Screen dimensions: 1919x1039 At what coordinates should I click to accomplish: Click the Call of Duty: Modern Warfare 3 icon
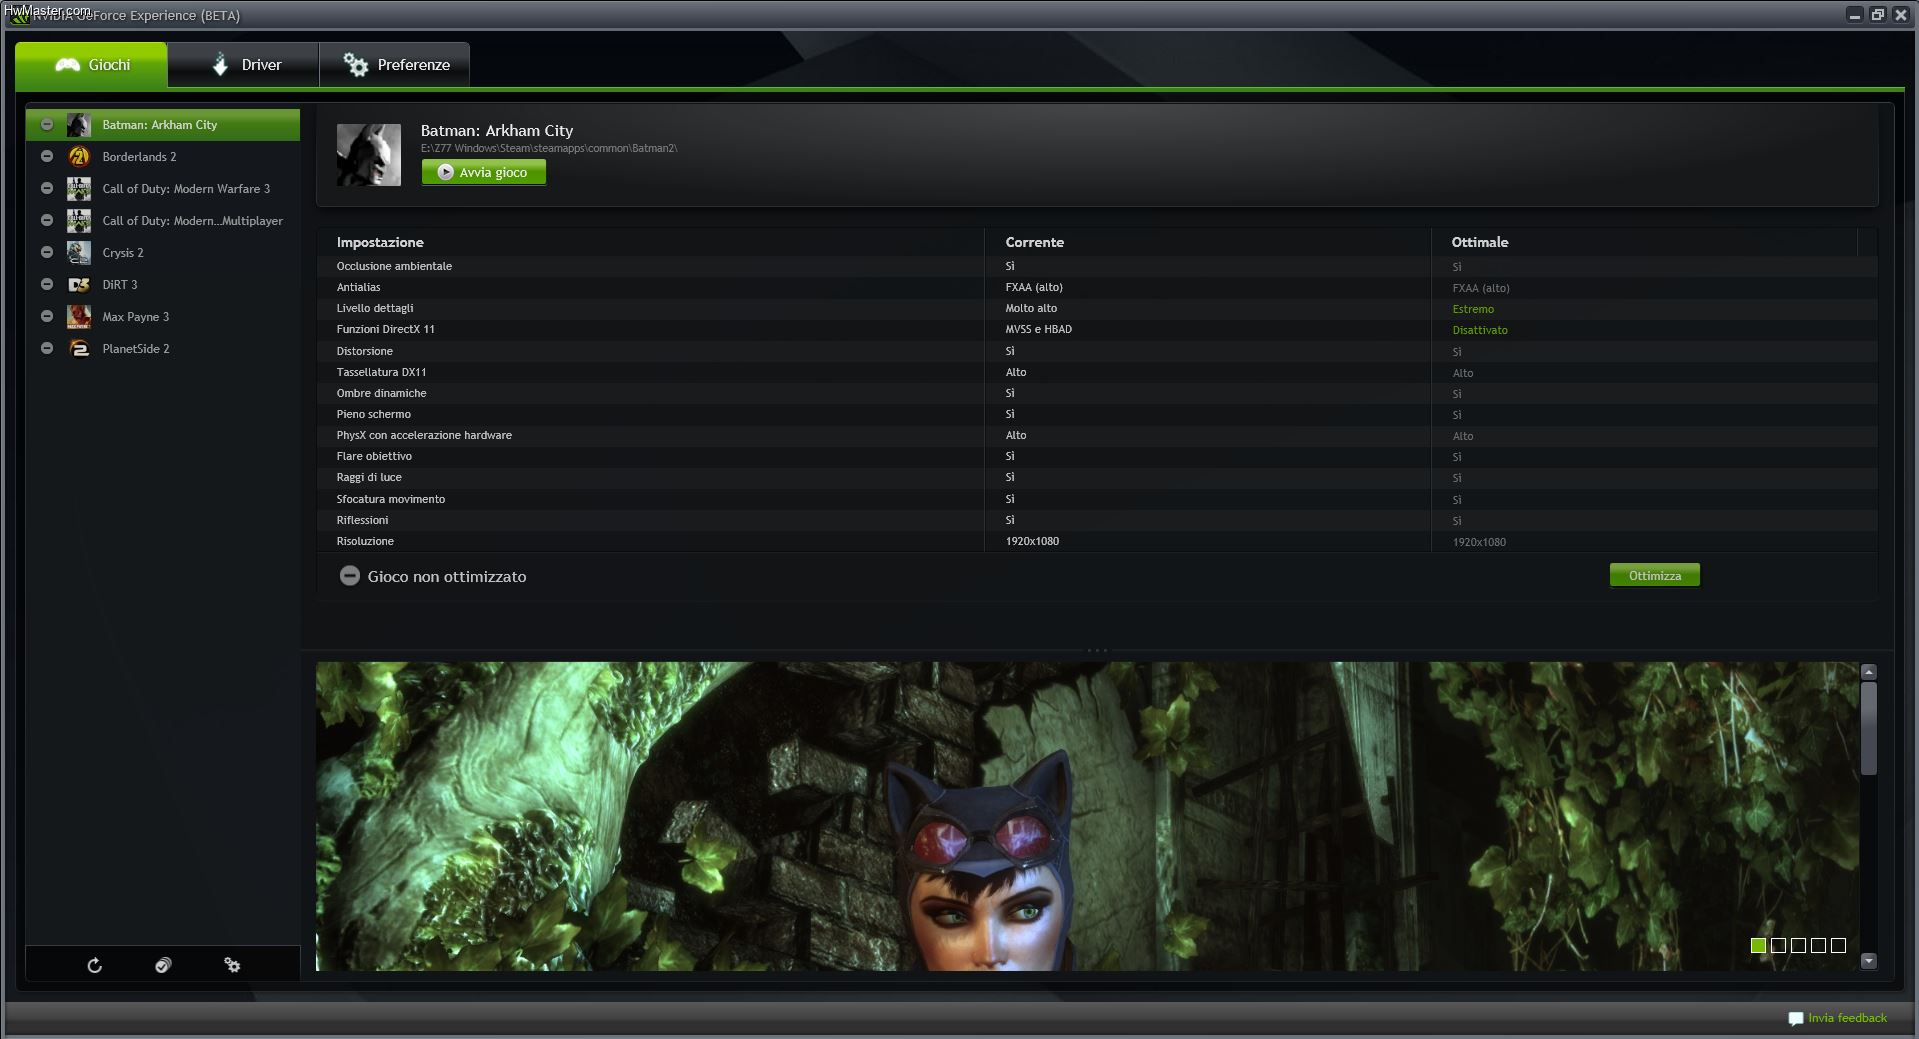(79, 189)
